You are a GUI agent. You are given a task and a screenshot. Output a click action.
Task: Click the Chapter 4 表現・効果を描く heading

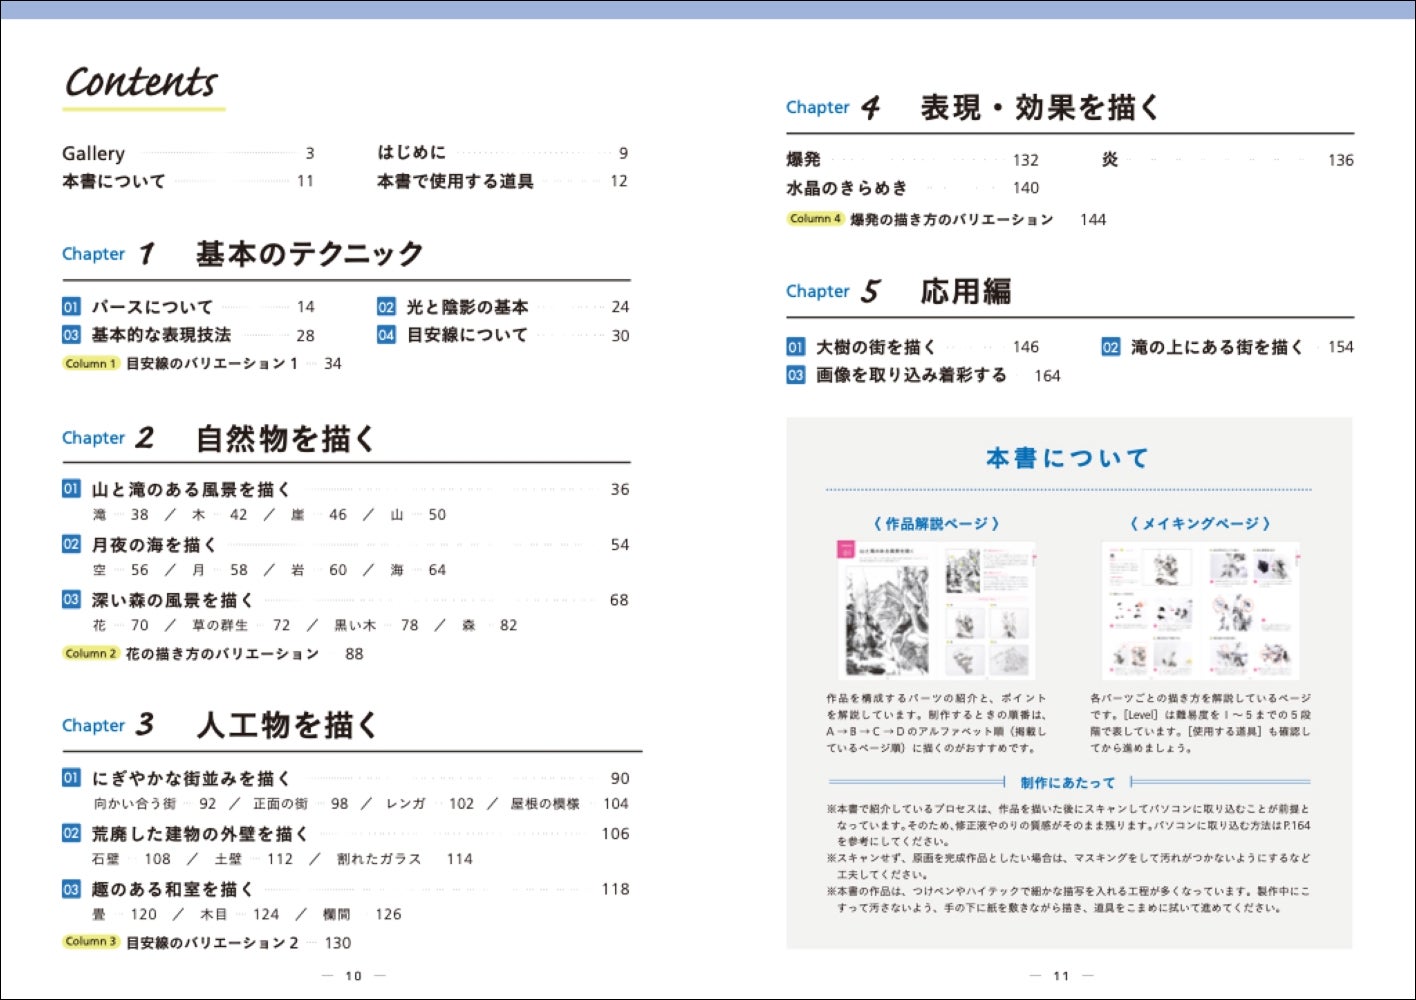[973, 107]
